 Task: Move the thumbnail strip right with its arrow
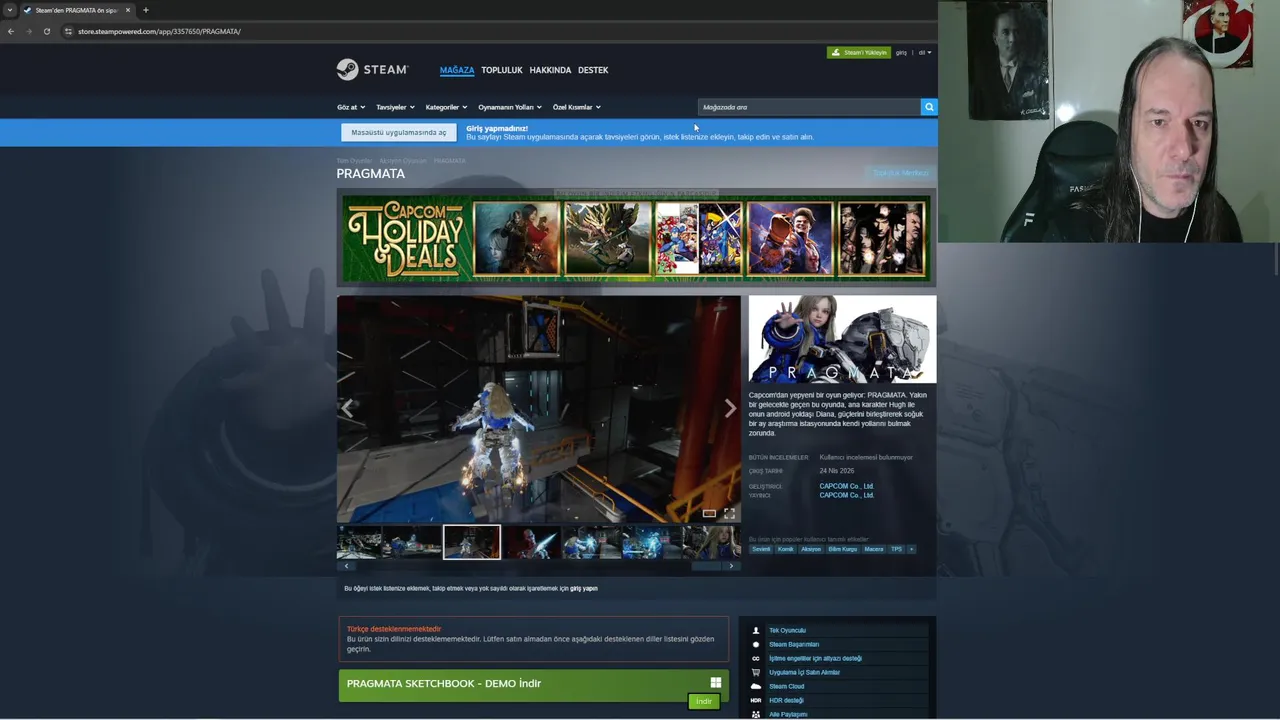click(731, 566)
